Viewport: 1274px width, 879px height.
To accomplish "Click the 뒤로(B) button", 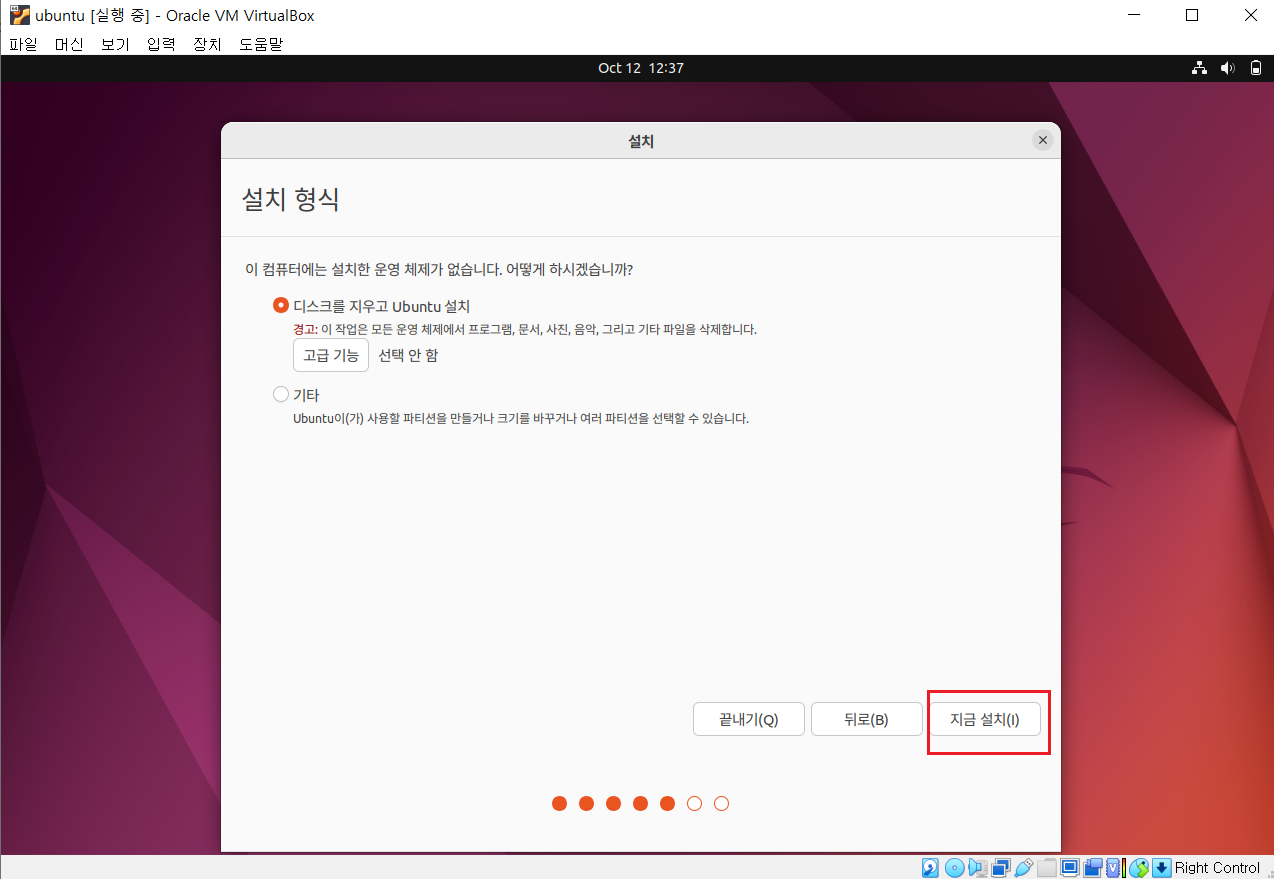I will [x=866, y=719].
